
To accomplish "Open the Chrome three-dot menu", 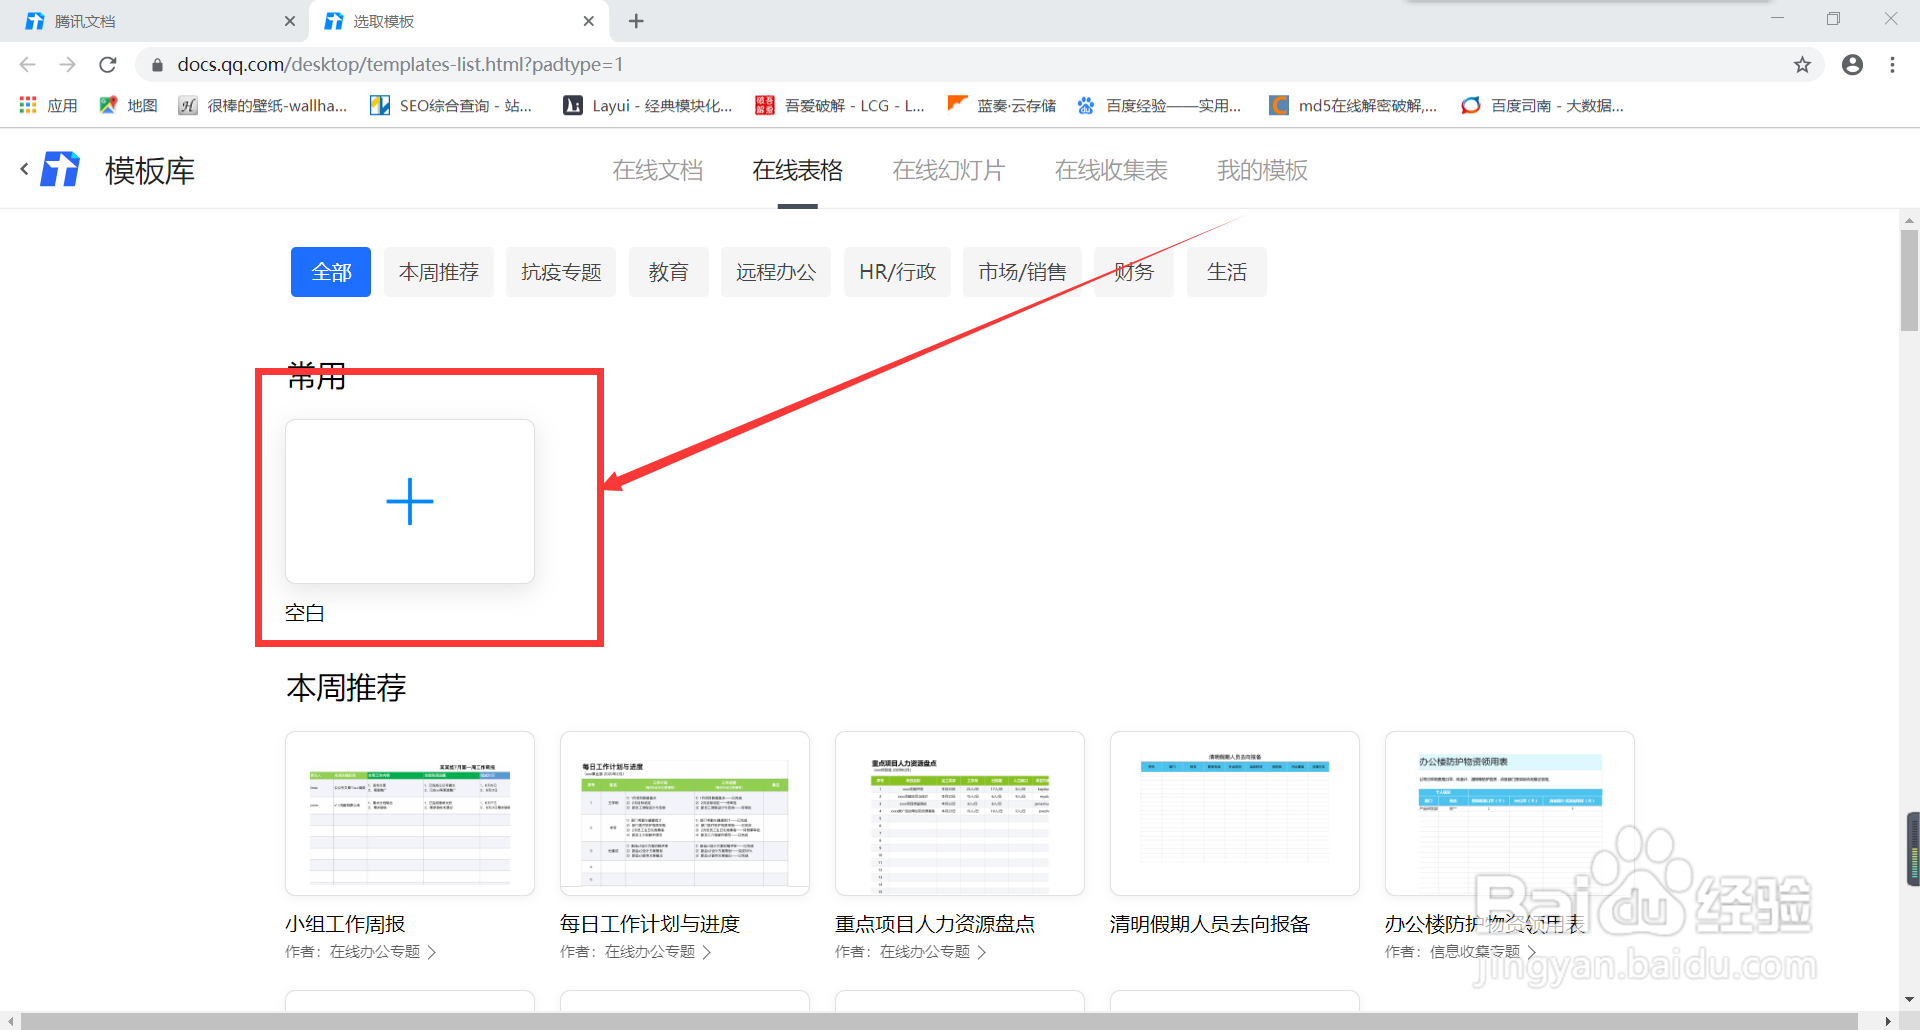I will [1892, 65].
